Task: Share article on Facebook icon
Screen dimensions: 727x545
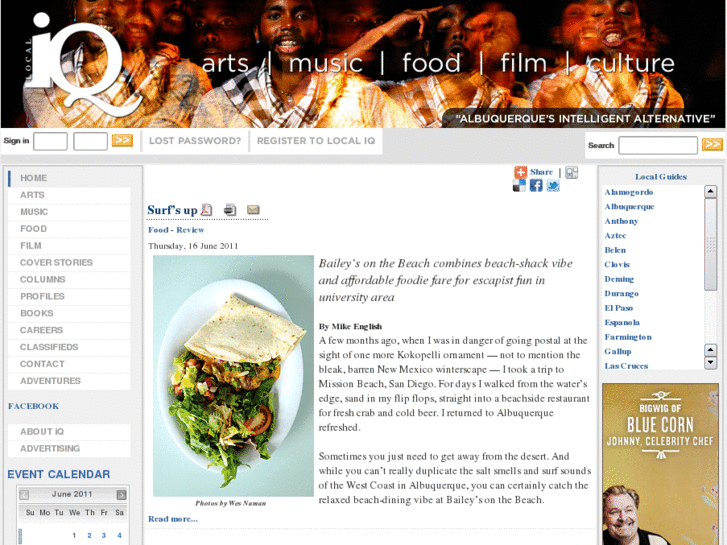Action: 536,186
